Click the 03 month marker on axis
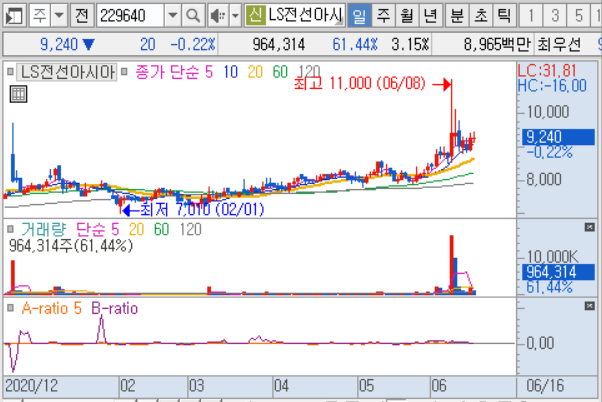The image size is (602, 402). (x=196, y=385)
